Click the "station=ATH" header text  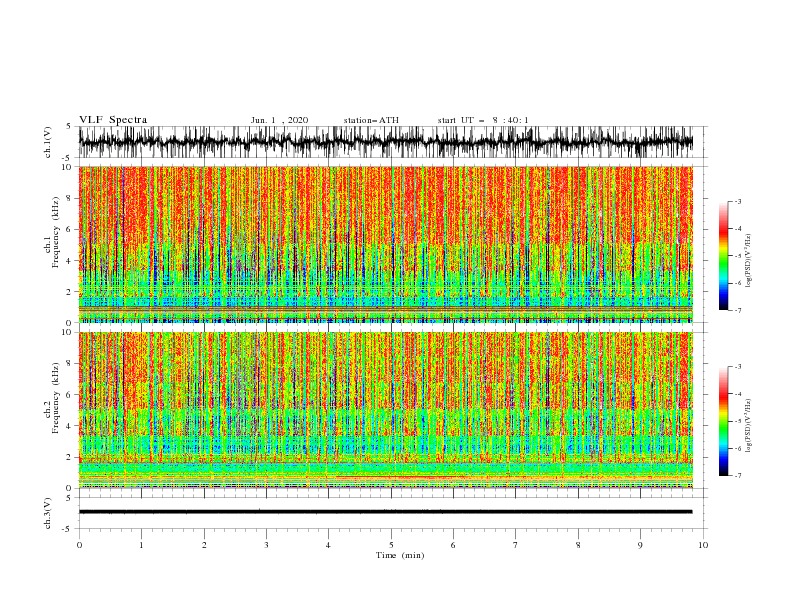pyautogui.click(x=371, y=120)
